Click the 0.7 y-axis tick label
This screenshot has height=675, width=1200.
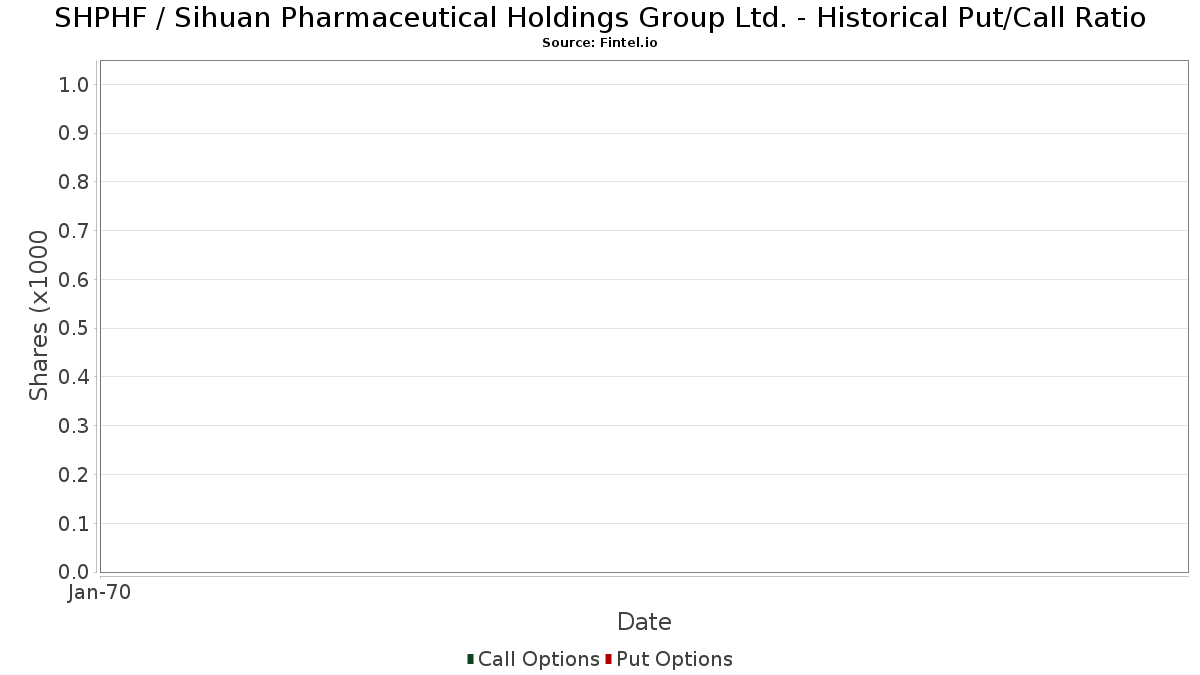(75, 231)
